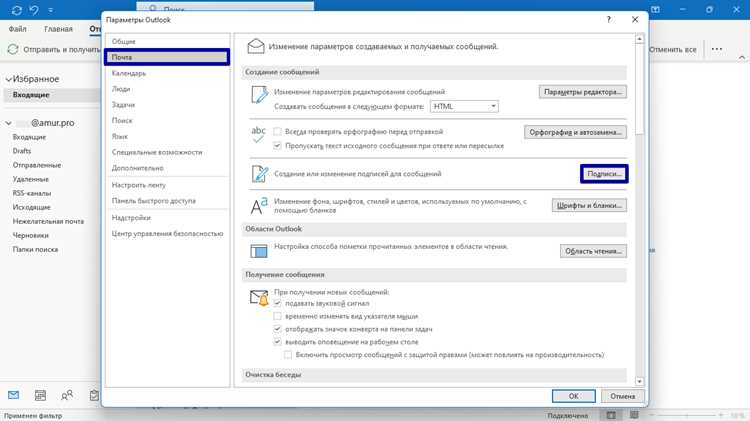This screenshot has width=750, height=421.
Task: Click the OK button in dialog
Action: tap(574, 396)
